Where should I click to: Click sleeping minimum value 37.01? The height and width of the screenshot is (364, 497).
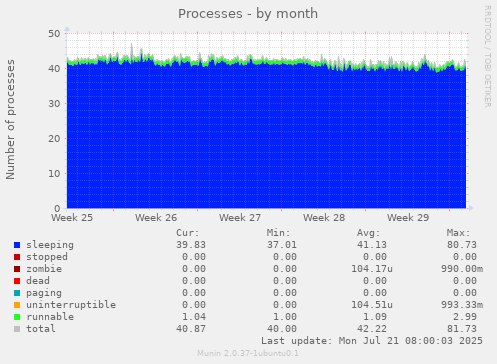(x=282, y=245)
